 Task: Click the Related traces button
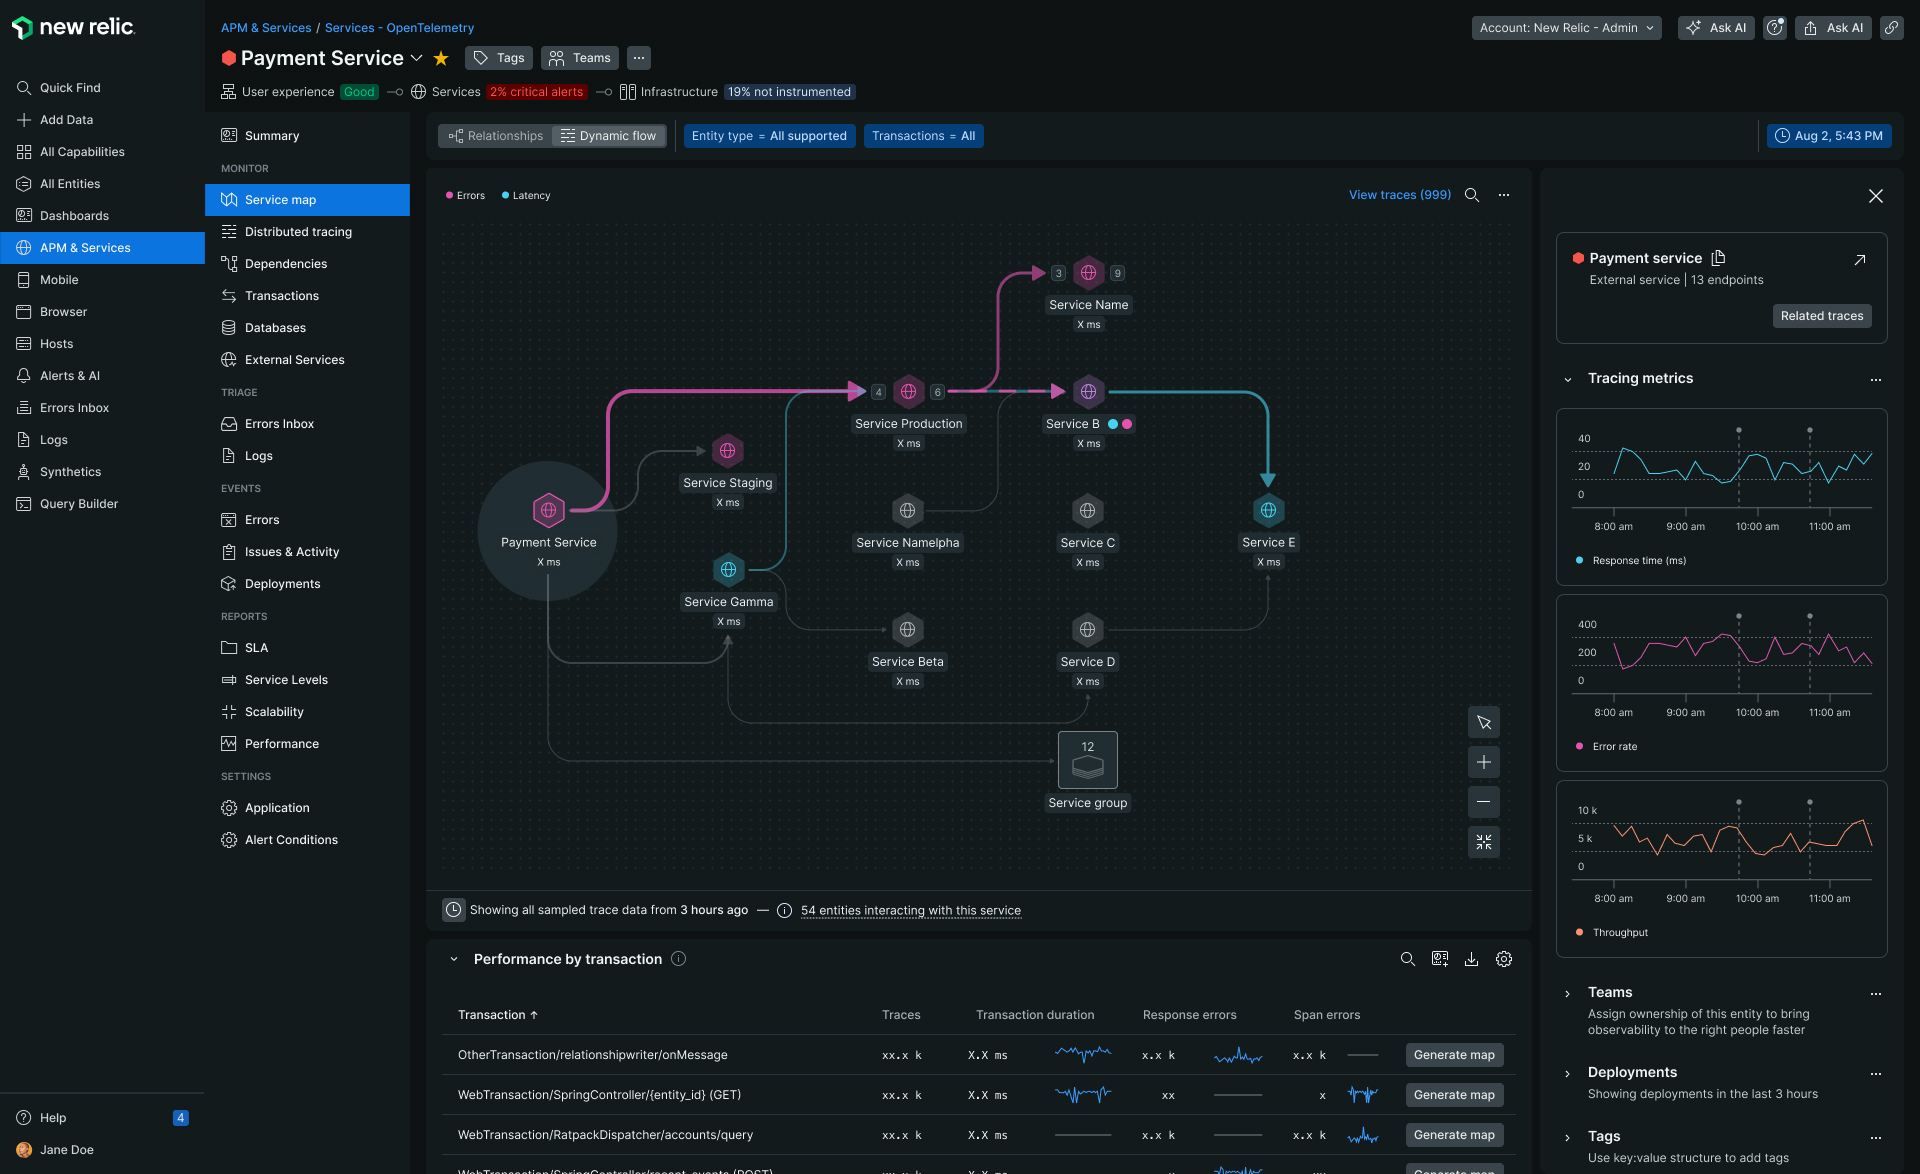[x=1822, y=316]
